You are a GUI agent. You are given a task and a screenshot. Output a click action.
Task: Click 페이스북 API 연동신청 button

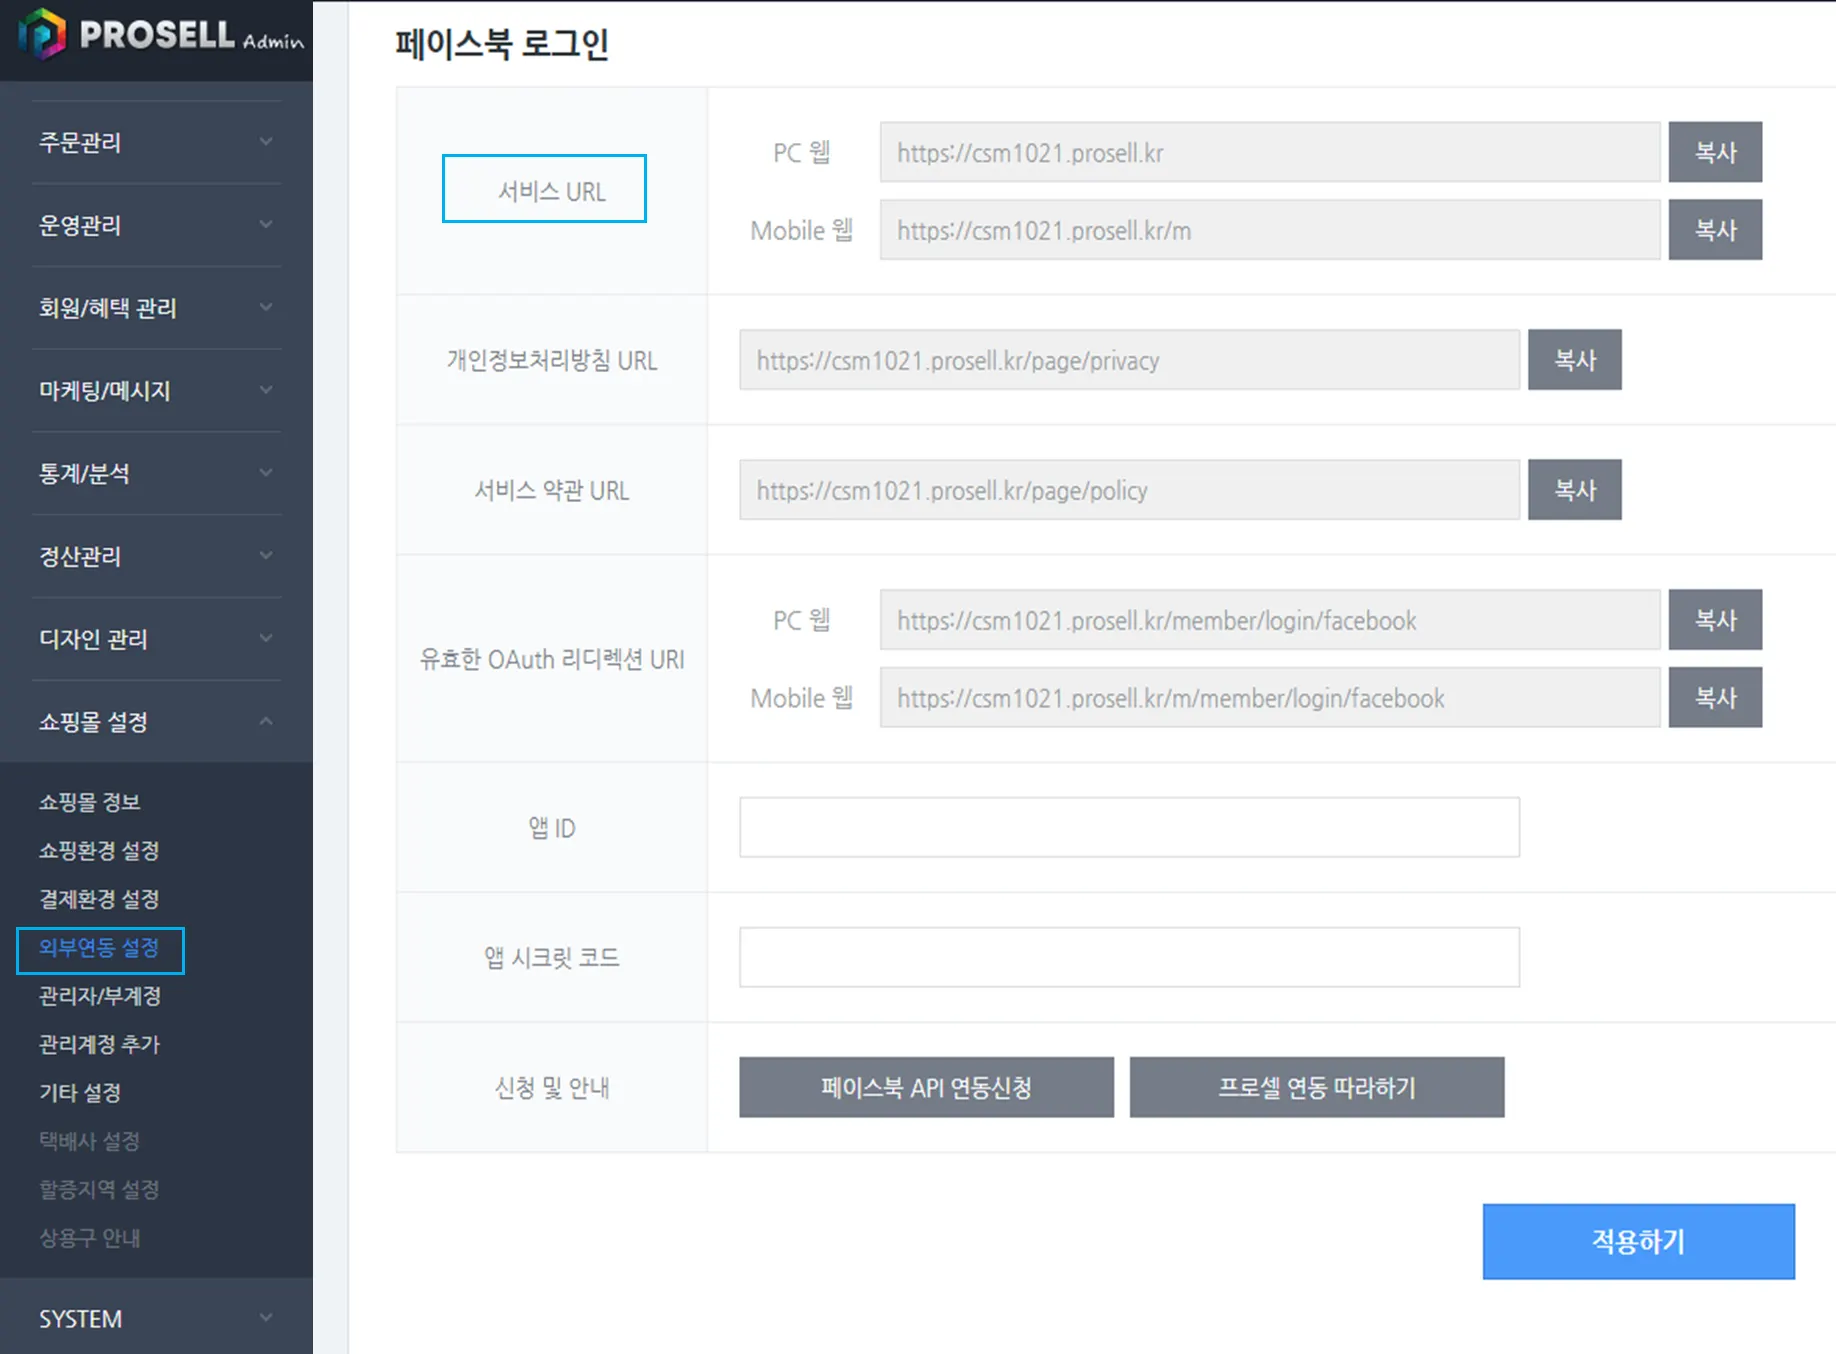pos(926,1087)
